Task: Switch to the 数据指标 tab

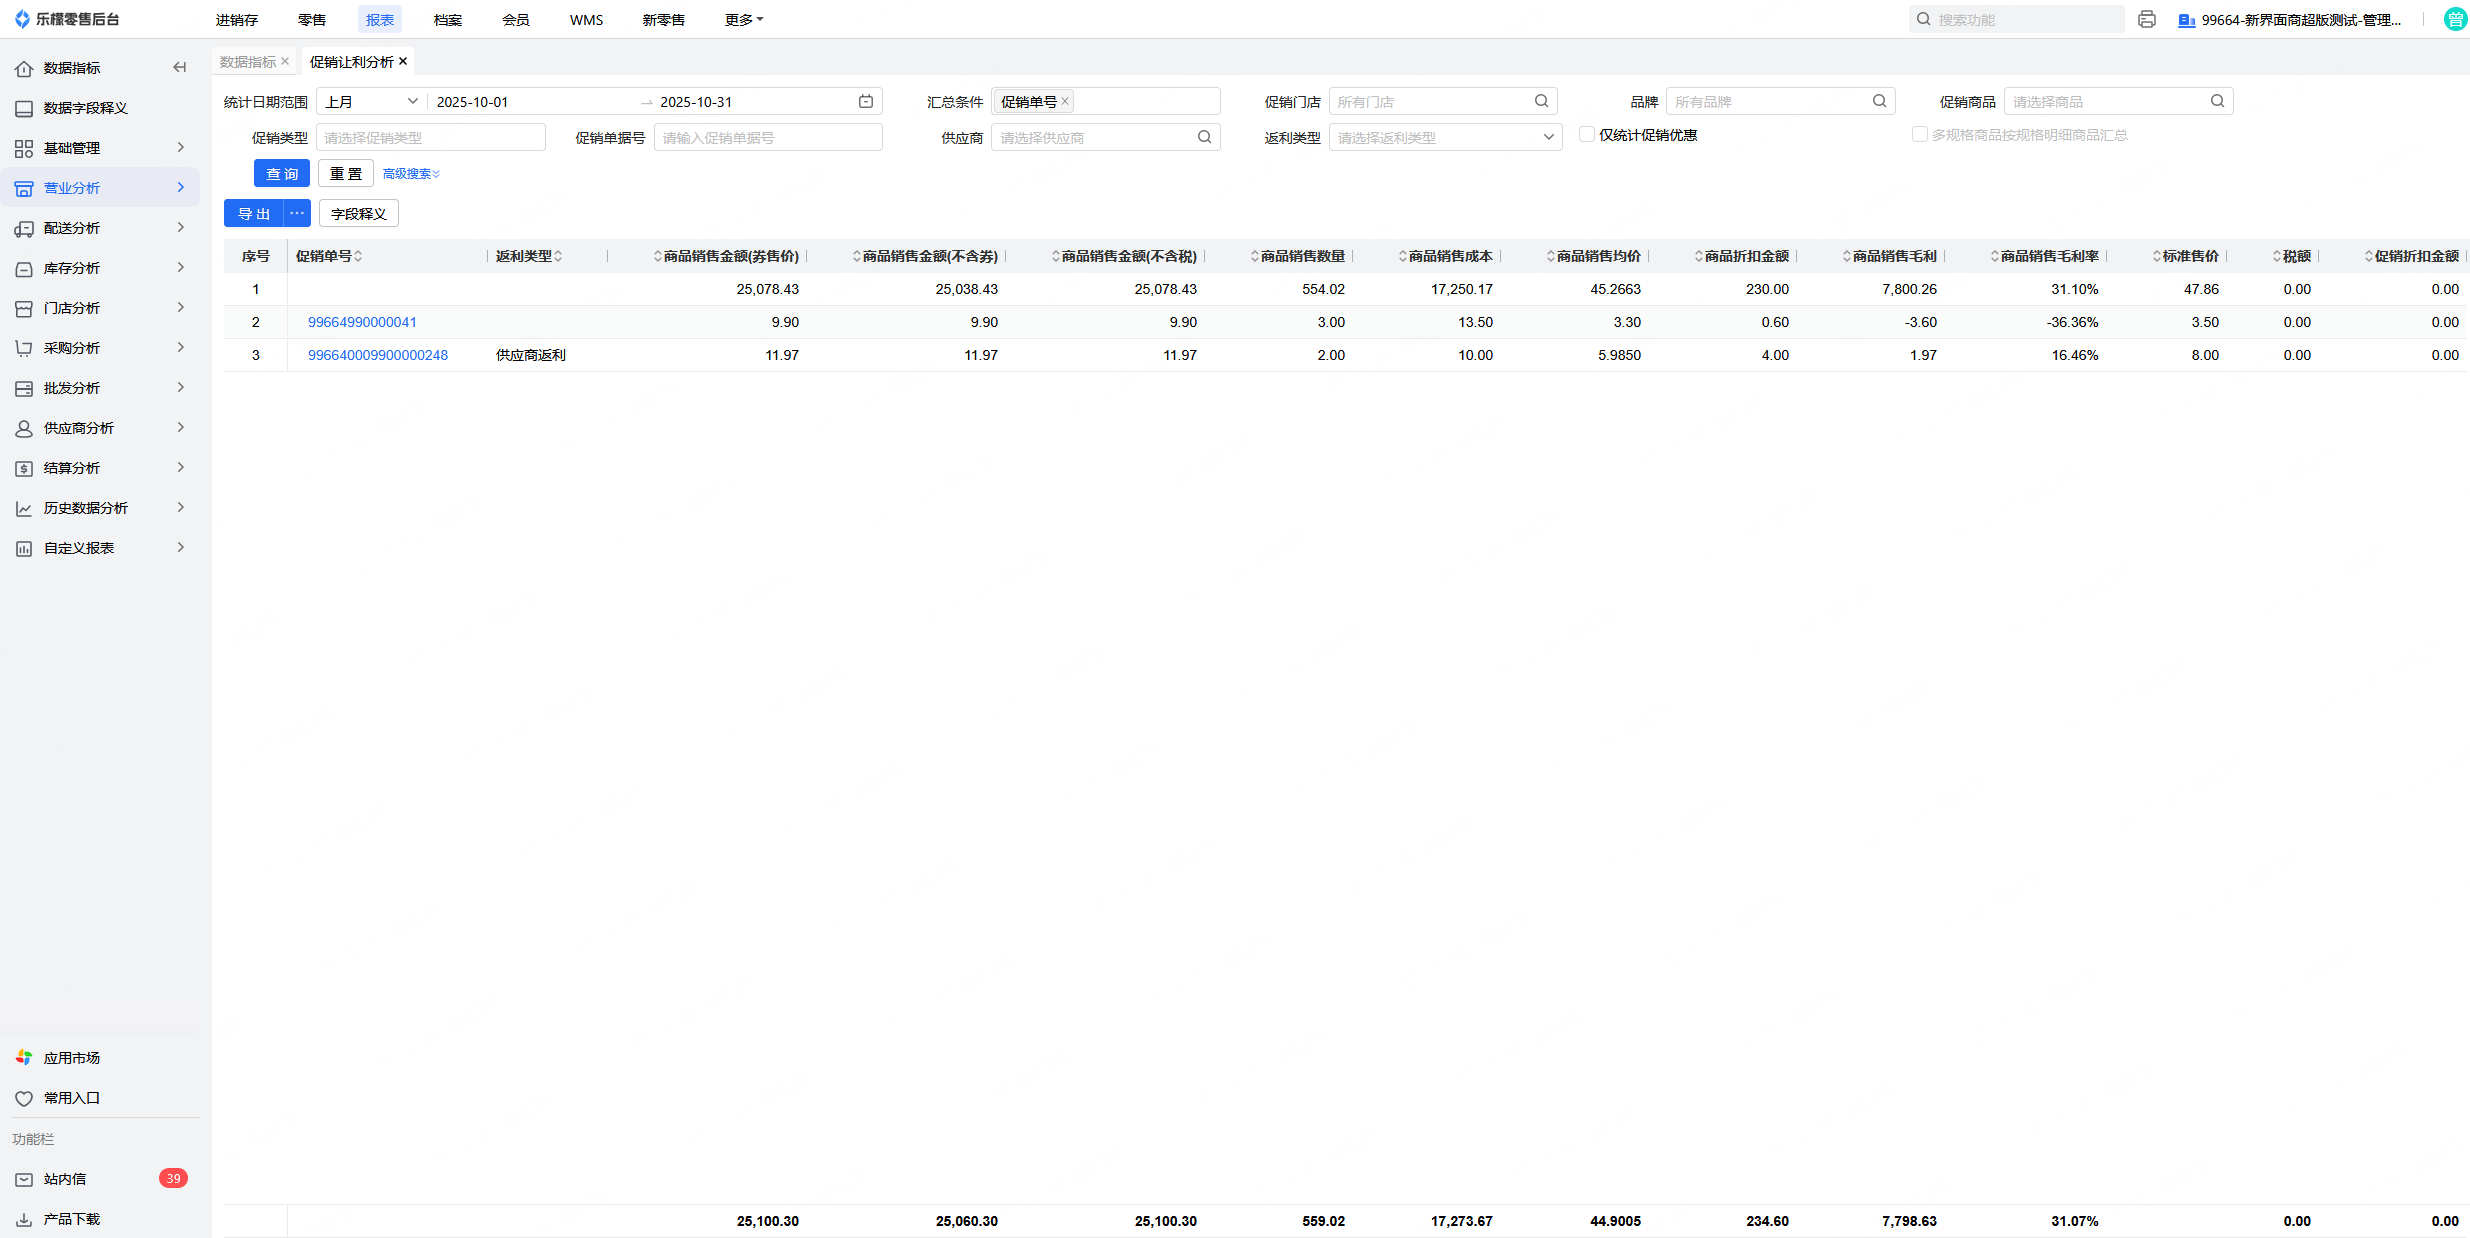Action: 247,62
